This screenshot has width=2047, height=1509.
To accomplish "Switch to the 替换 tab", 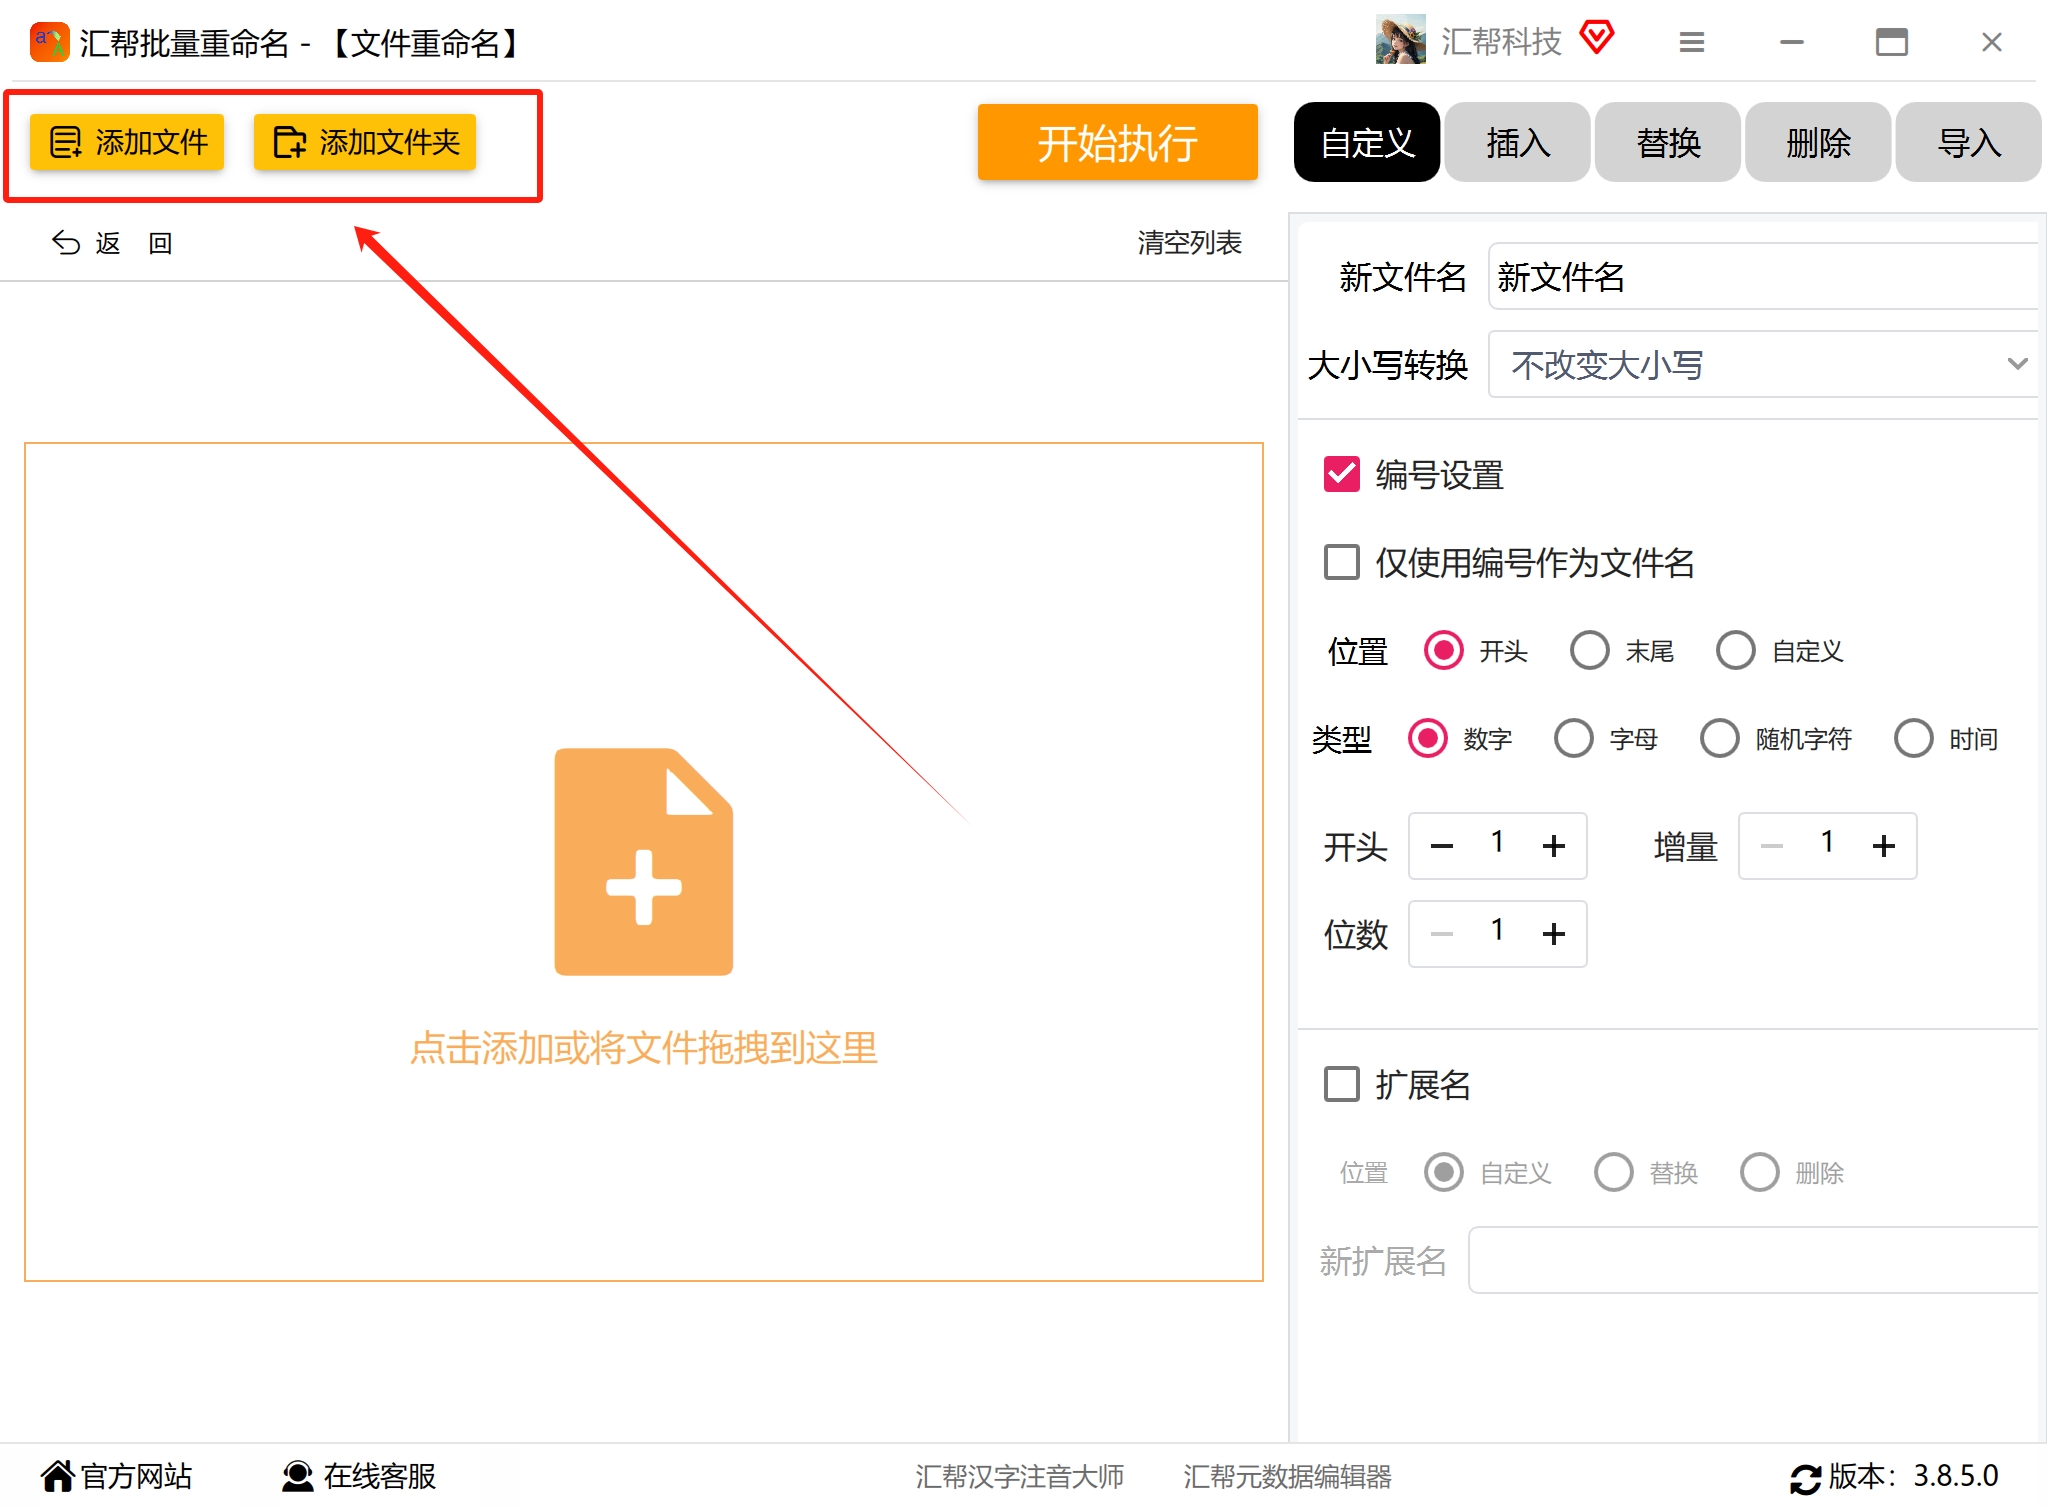I will pyautogui.click(x=1667, y=142).
